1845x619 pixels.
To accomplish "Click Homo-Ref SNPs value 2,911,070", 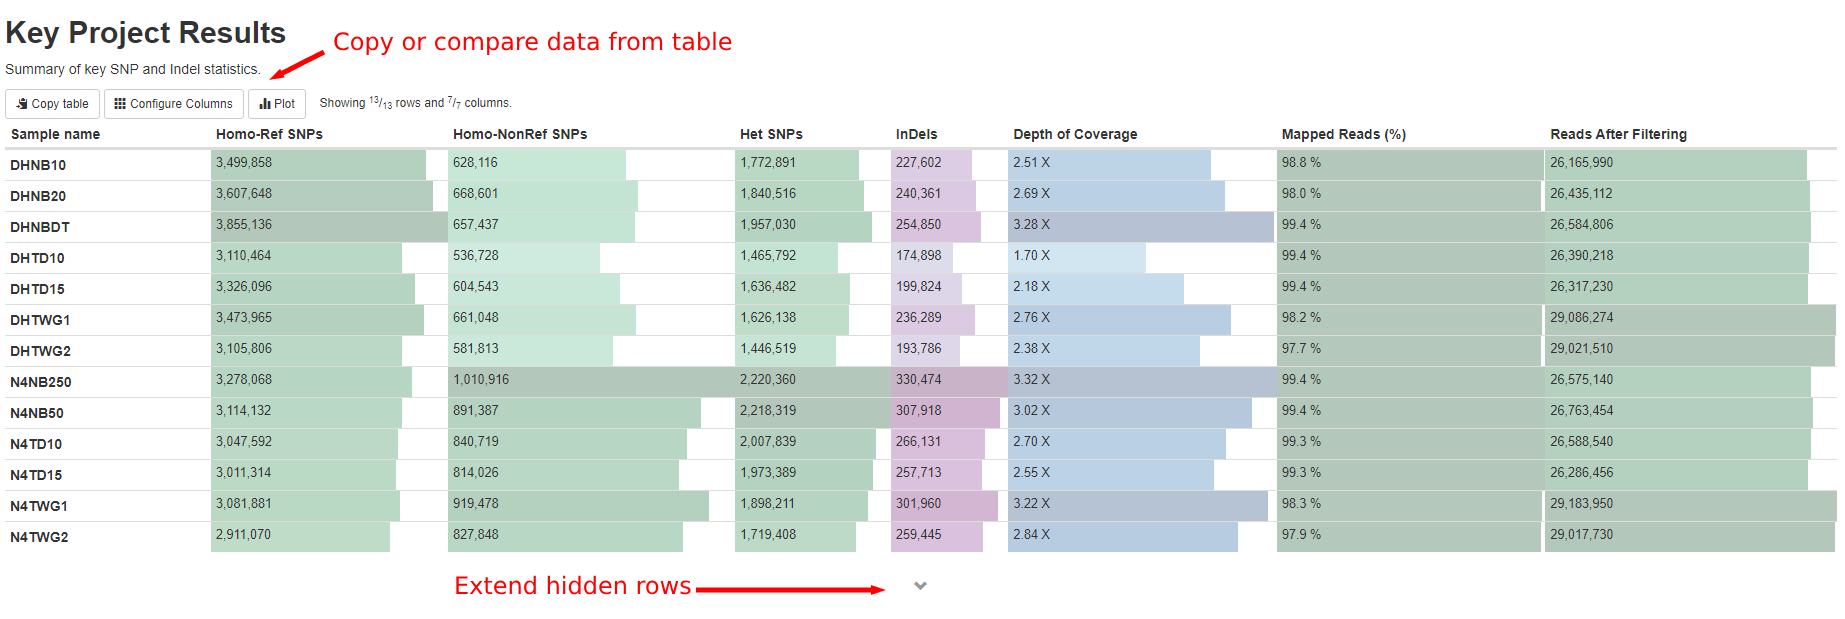I will point(243,535).
